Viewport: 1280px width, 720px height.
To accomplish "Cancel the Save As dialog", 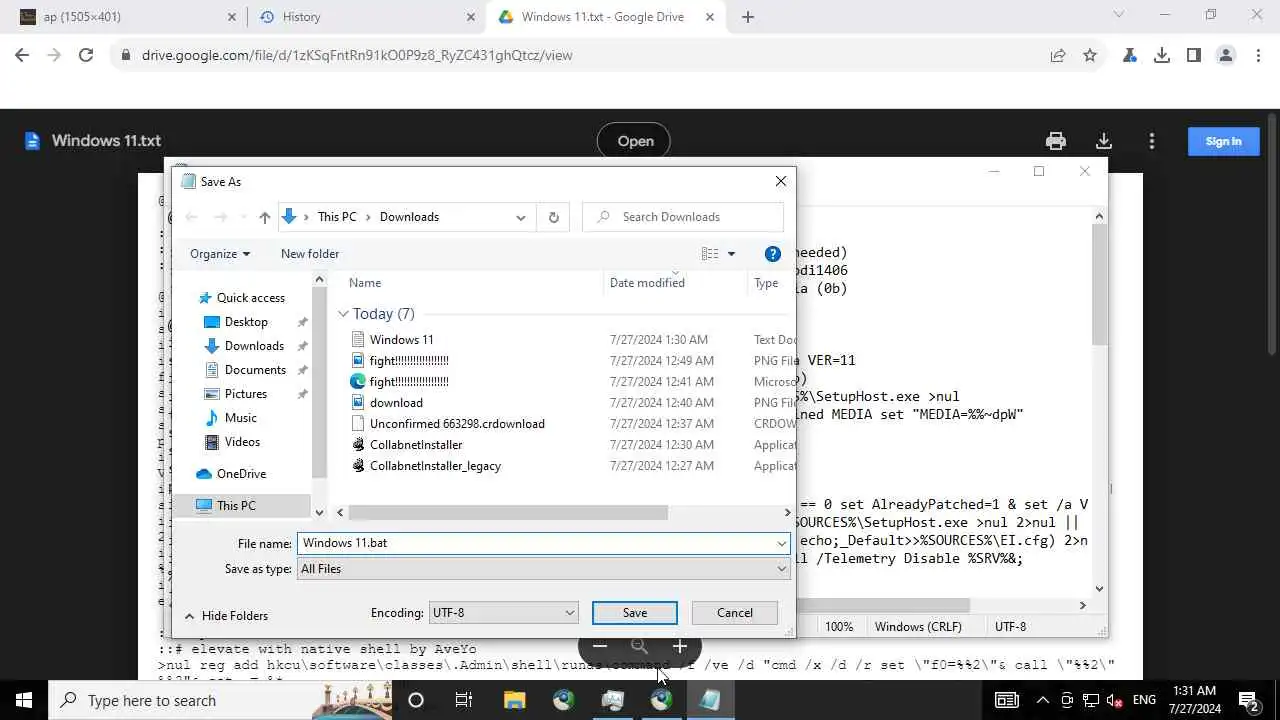I will click(735, 613).
